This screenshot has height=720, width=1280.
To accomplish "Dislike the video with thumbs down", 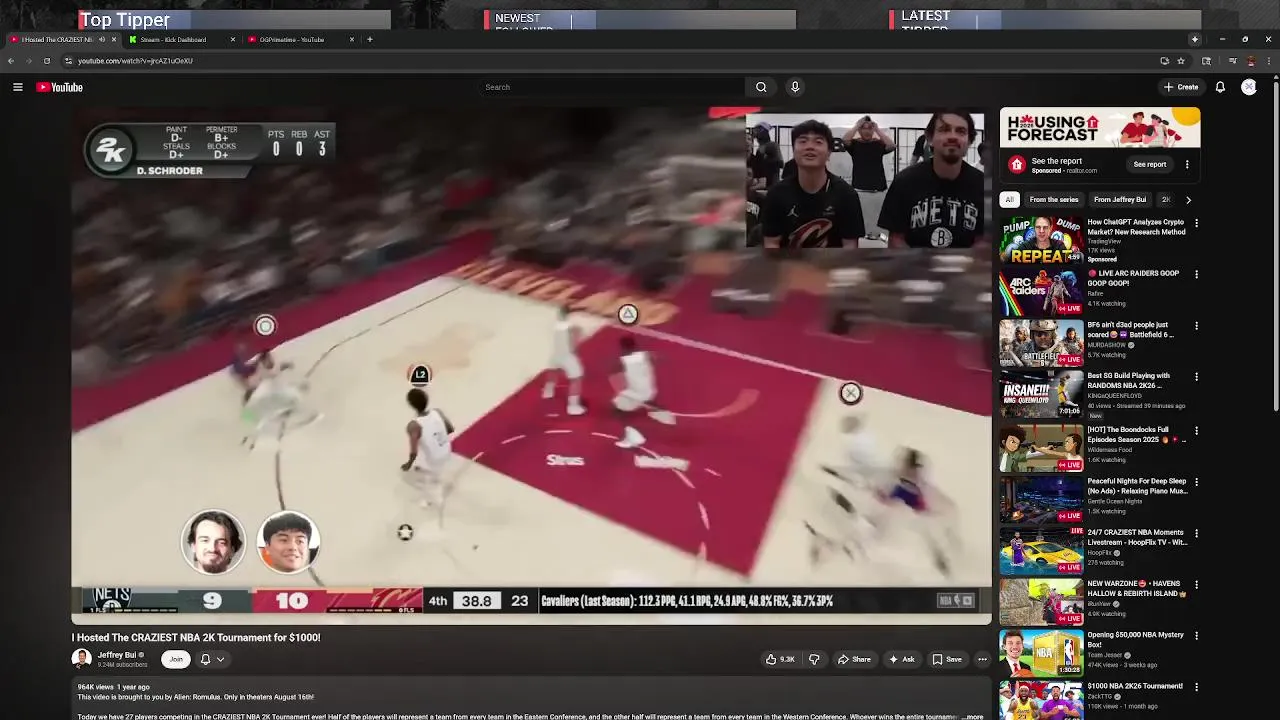I will click(x=814, y=659).
